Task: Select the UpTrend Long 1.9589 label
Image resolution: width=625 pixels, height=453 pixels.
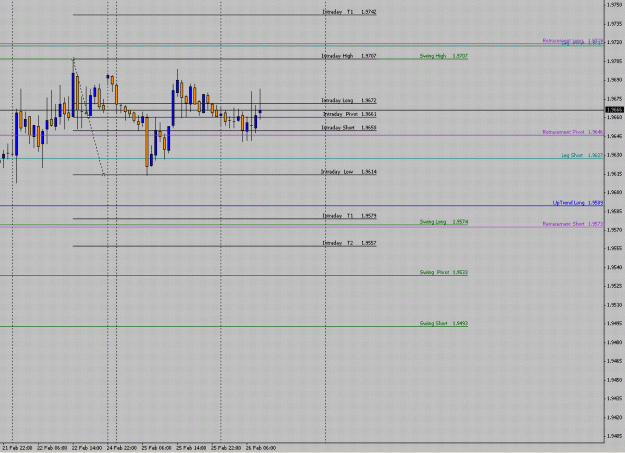Action: [x=578, y=203]
